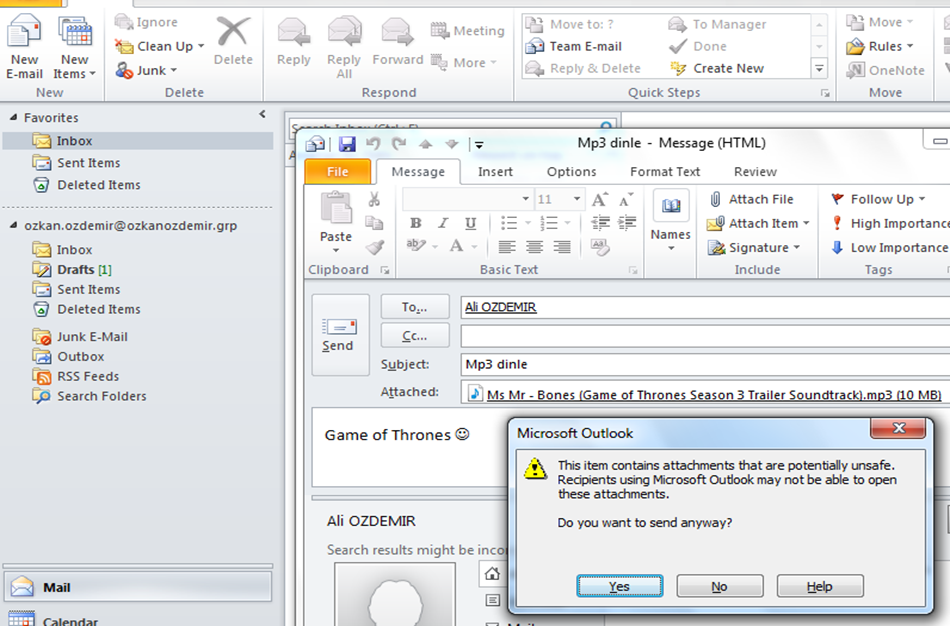This screenshot has width=950, height=626.
Task: Select Inbox under Favorites
Action: 138,141
